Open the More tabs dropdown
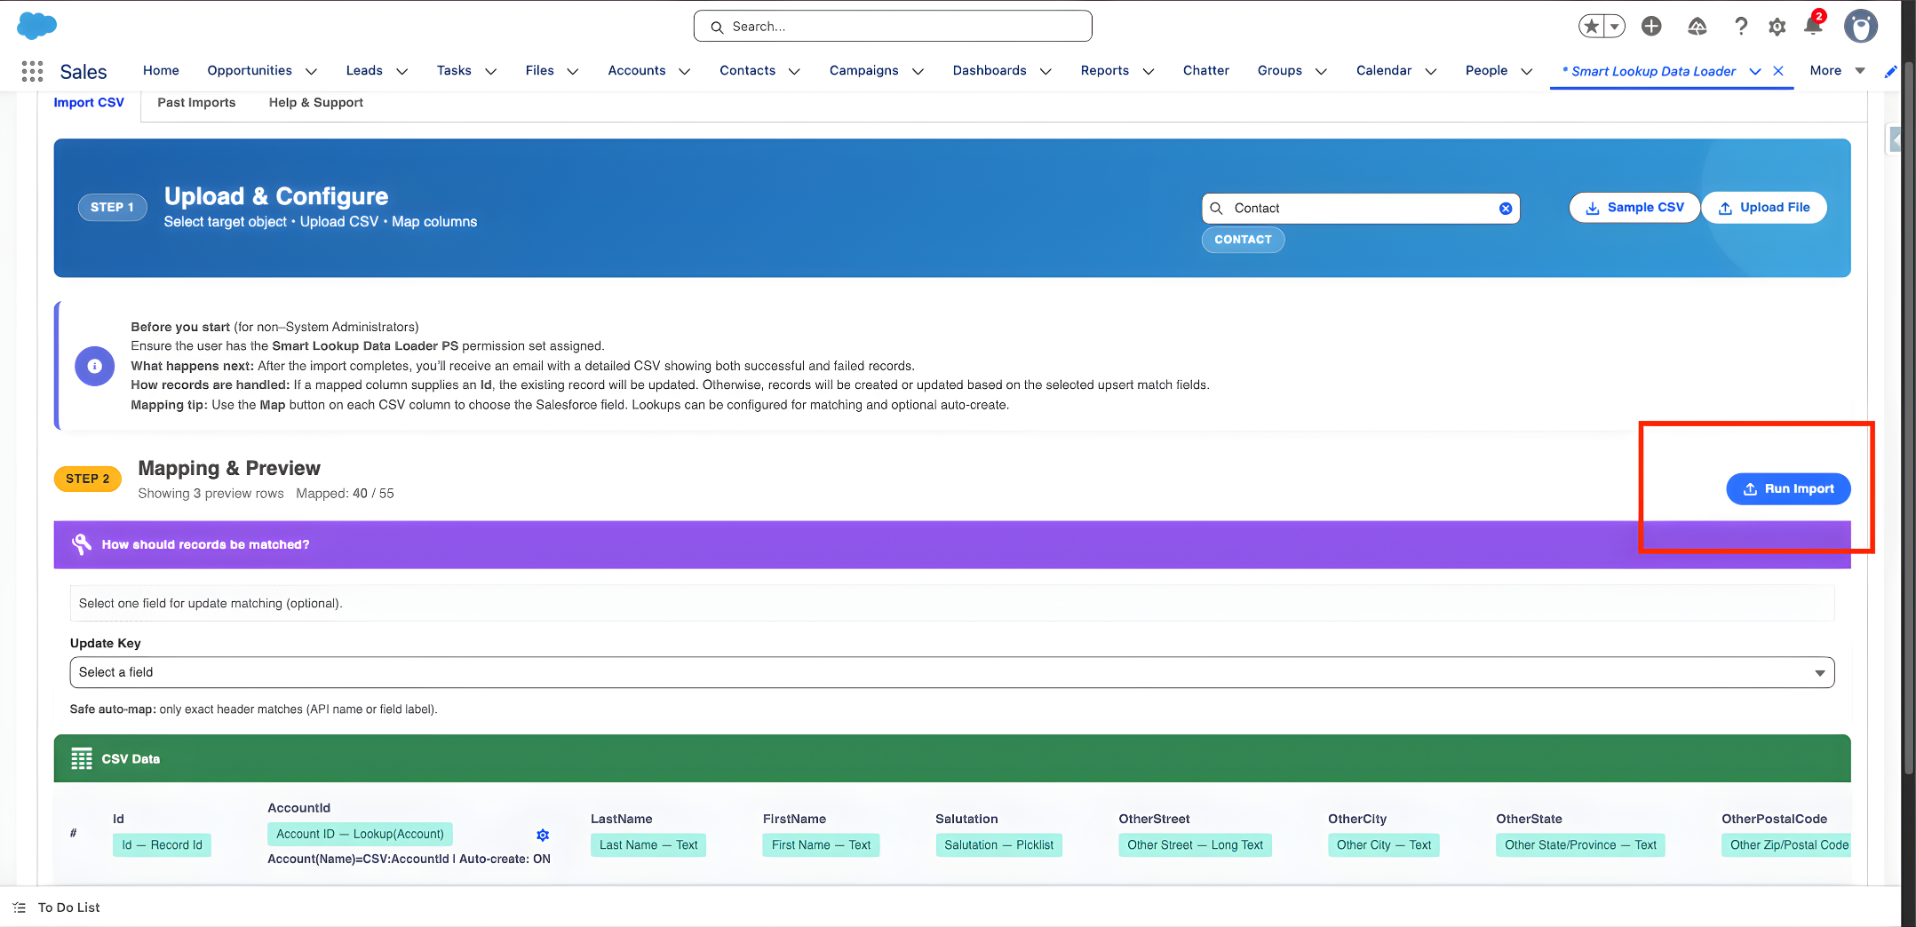Image resolution: width=1916 pixels, height=927 pixels. [1859, 71]
